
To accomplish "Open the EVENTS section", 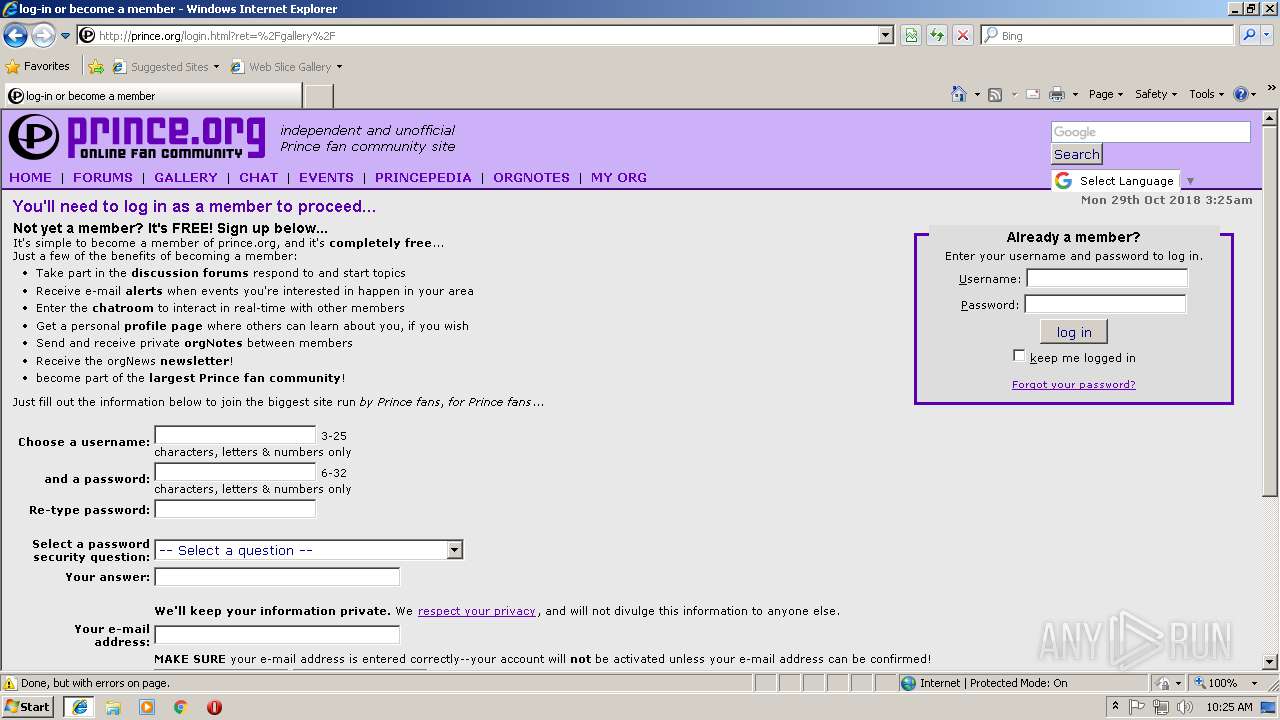I will [326, 177].
